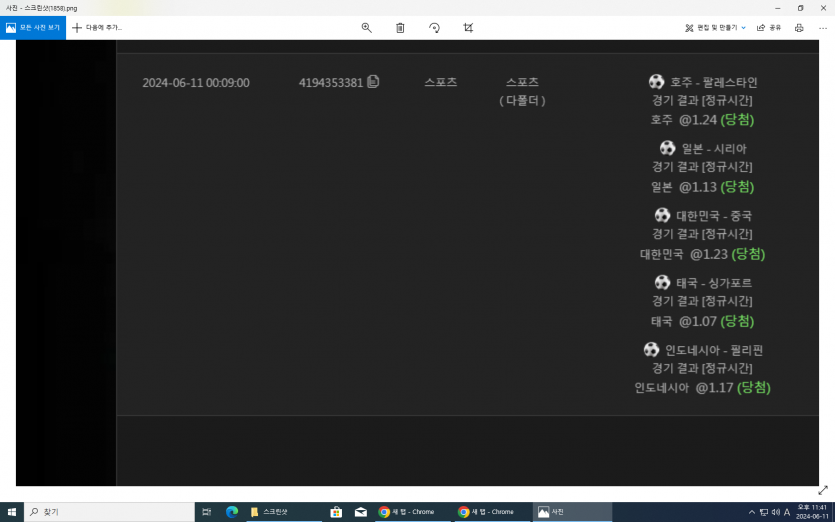This screenshot has height=522, width=835.
Task: Open the 편집 및 만들기 dropdown
Action: [715, 28]
